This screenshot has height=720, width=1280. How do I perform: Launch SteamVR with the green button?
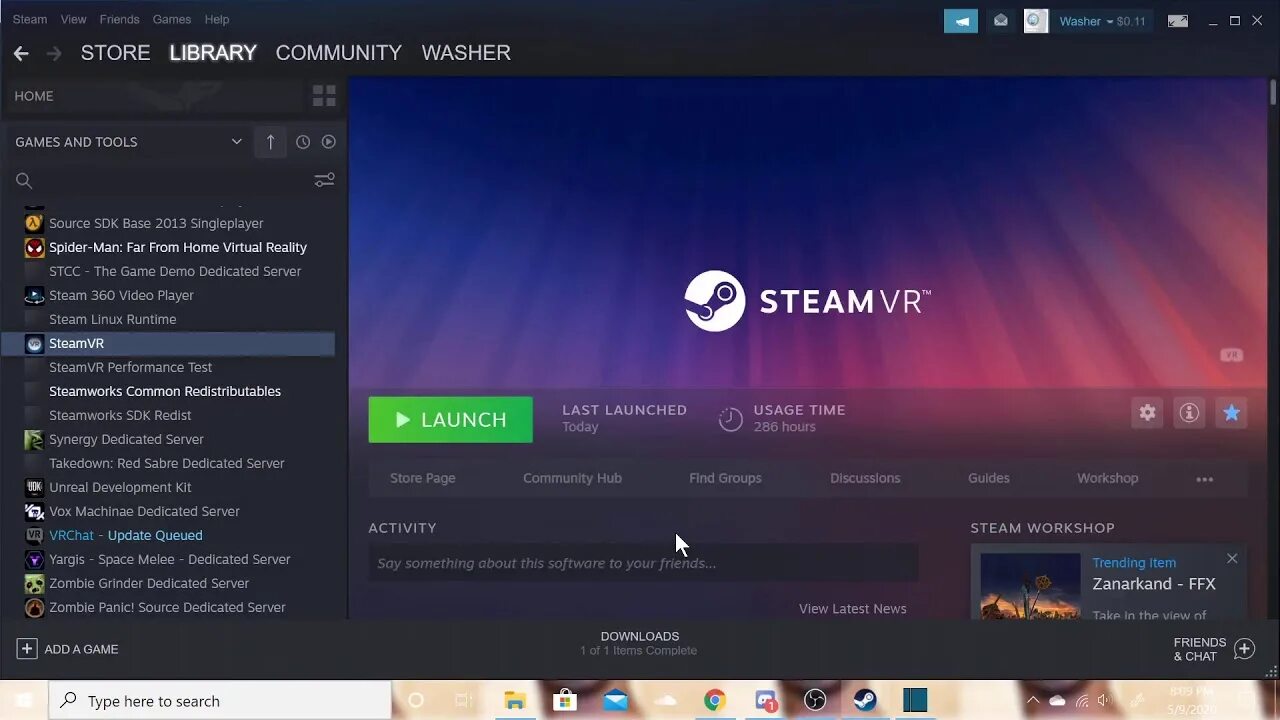coord(450,420)
